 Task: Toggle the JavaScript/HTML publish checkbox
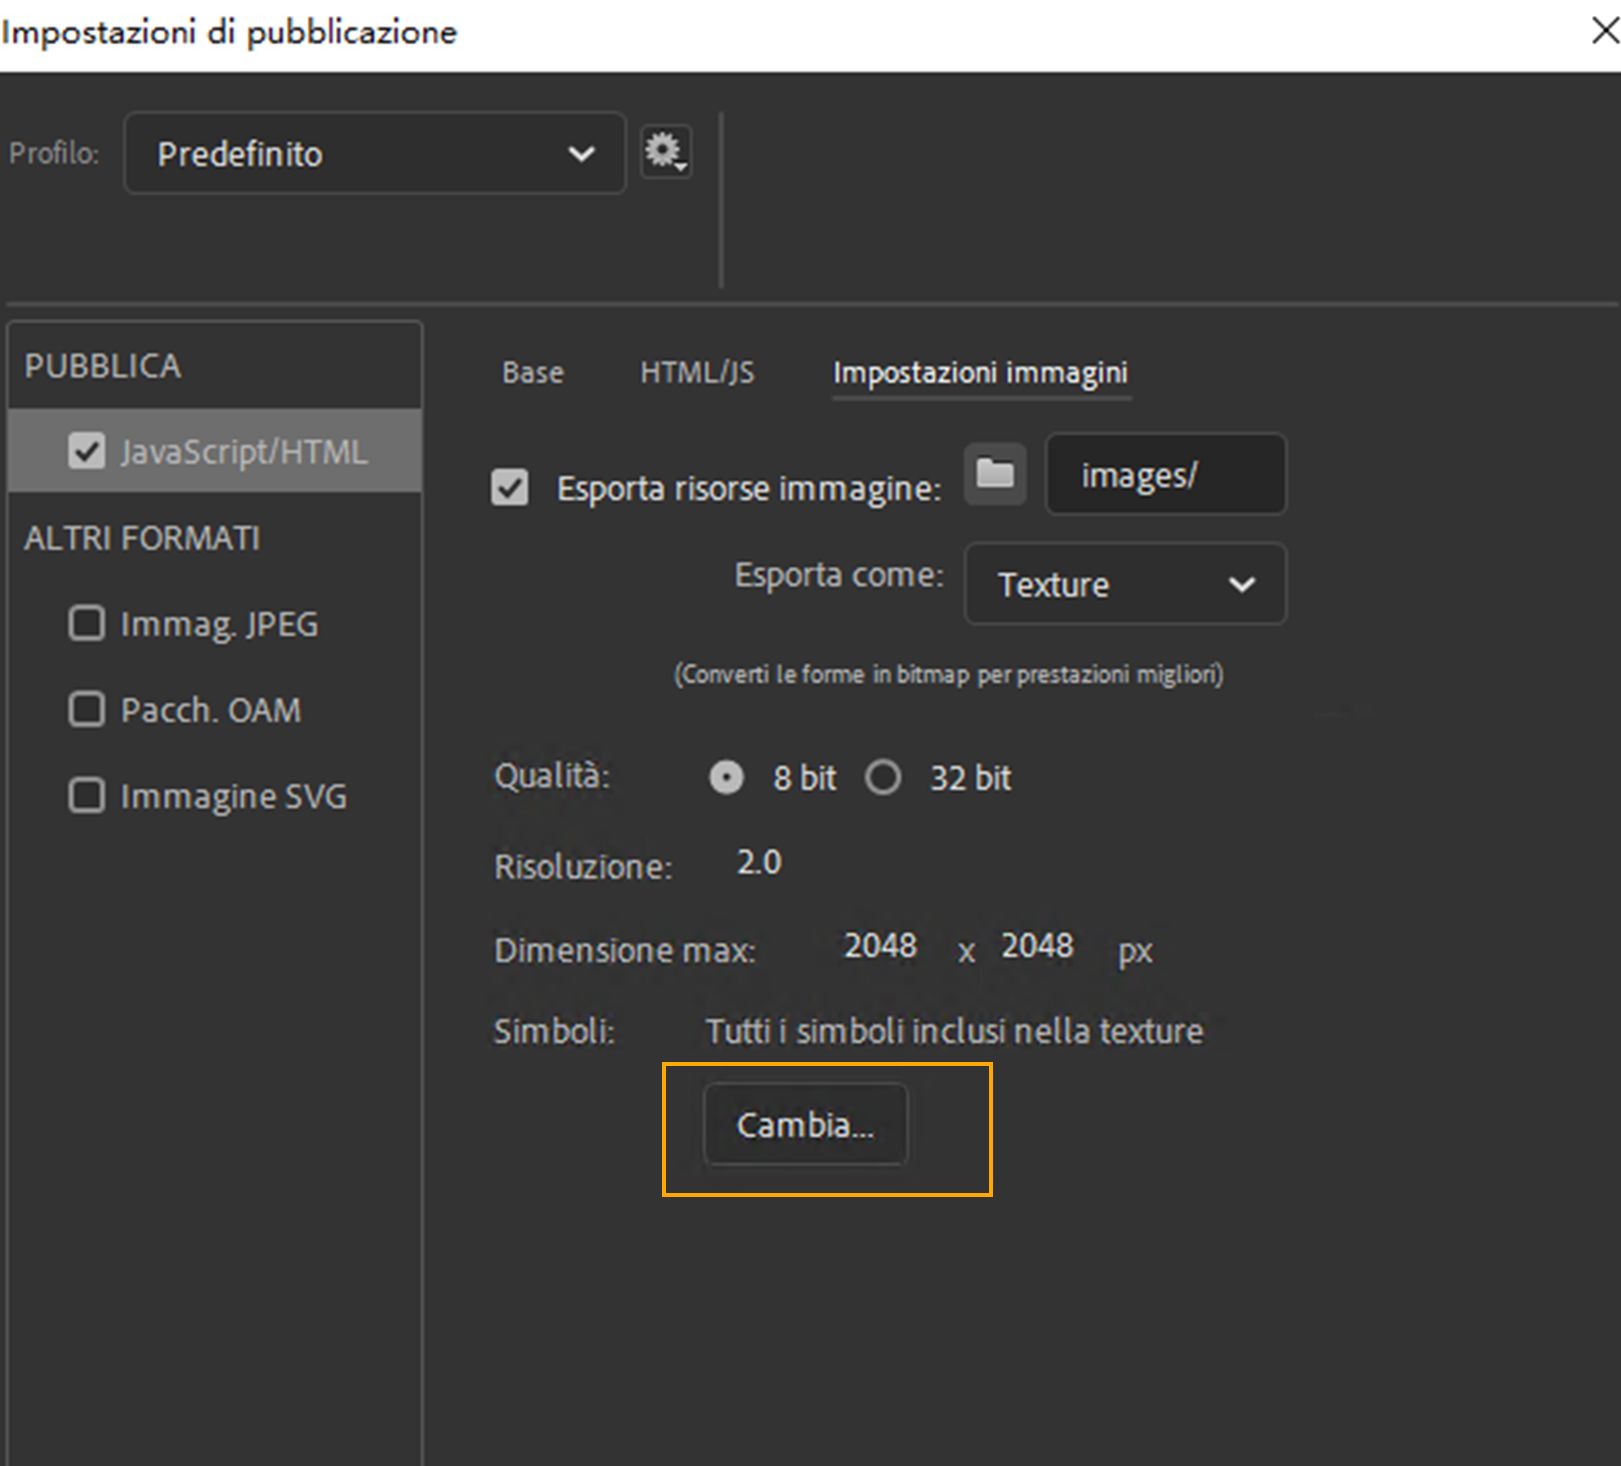(87, 451)
